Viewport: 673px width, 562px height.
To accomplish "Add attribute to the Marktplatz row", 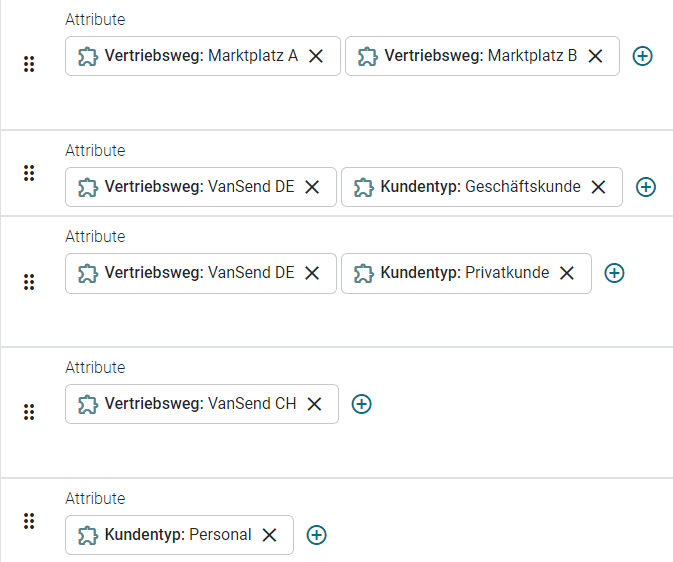I will [x=643, y=56].
